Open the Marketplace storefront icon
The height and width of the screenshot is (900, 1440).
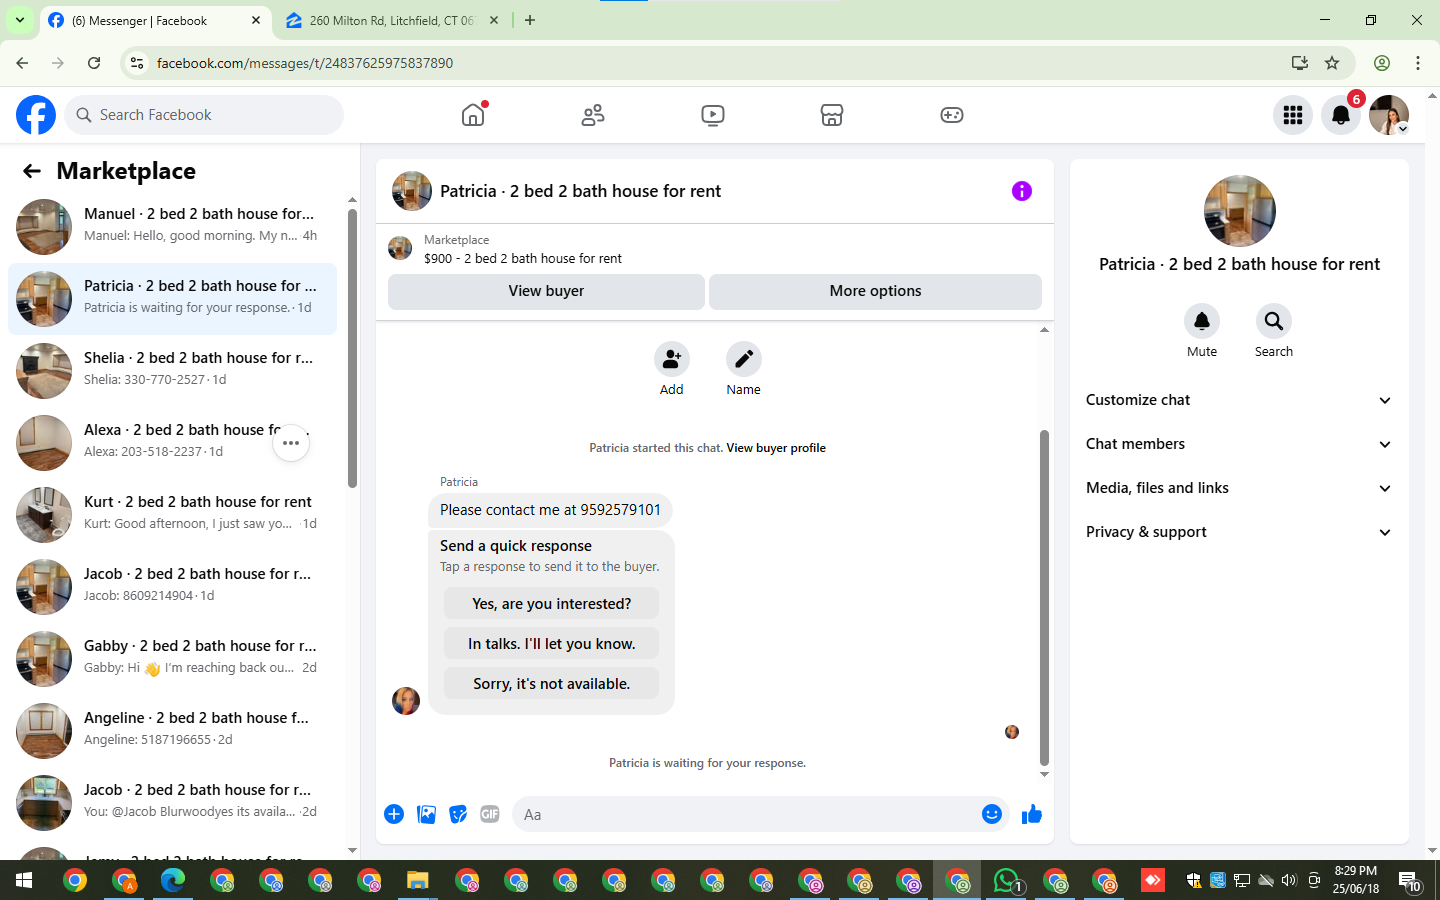click(832, 115)
